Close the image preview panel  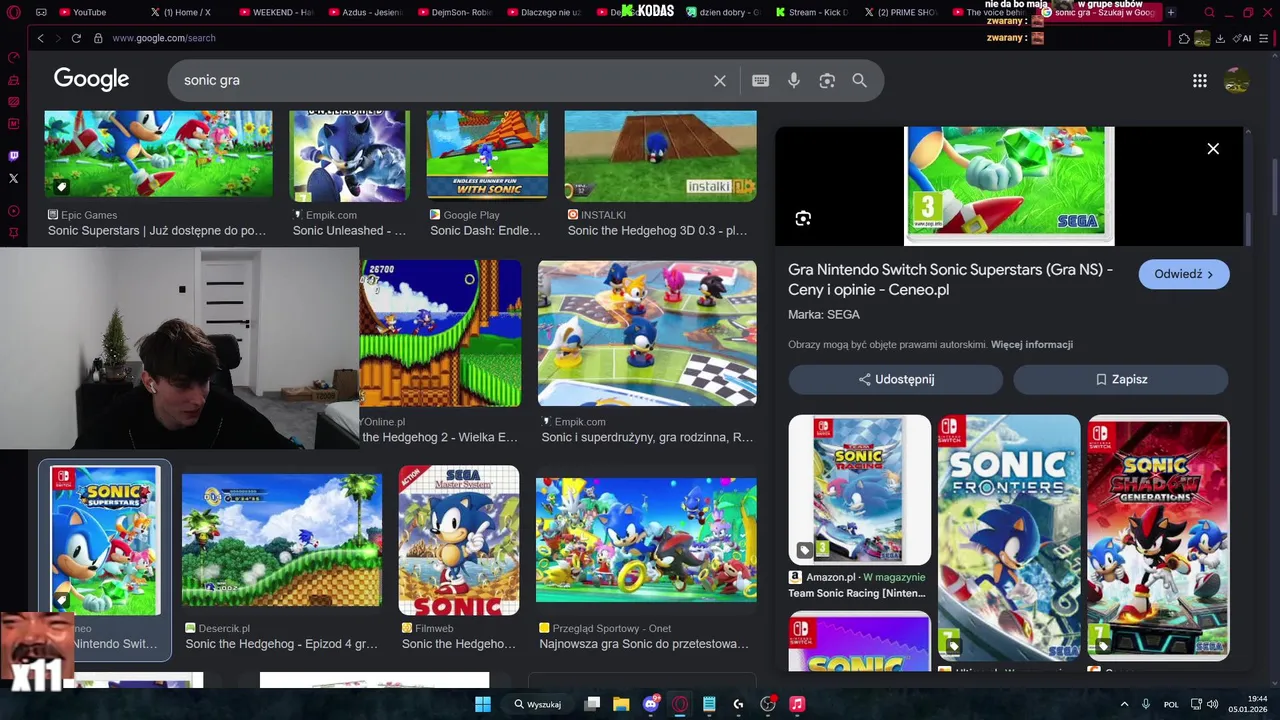click(1213, 149)
